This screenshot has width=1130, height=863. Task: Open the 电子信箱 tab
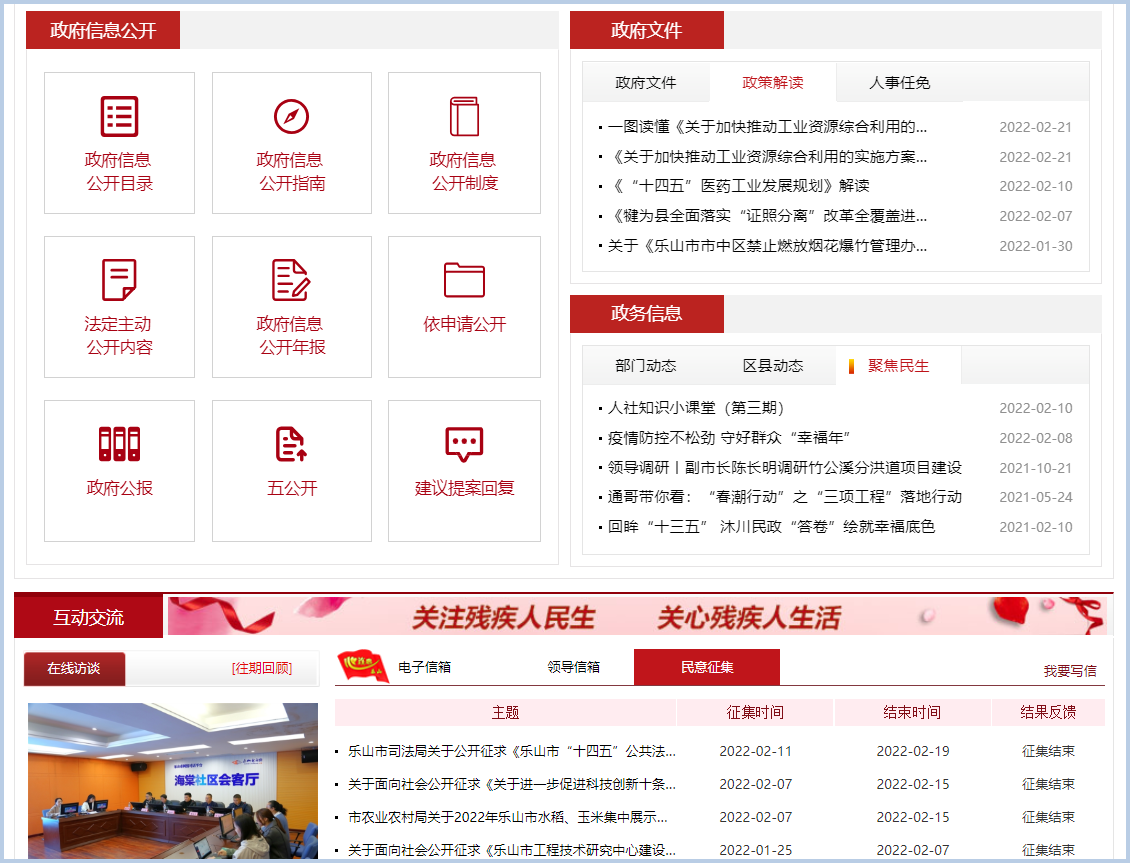(424, 667)
